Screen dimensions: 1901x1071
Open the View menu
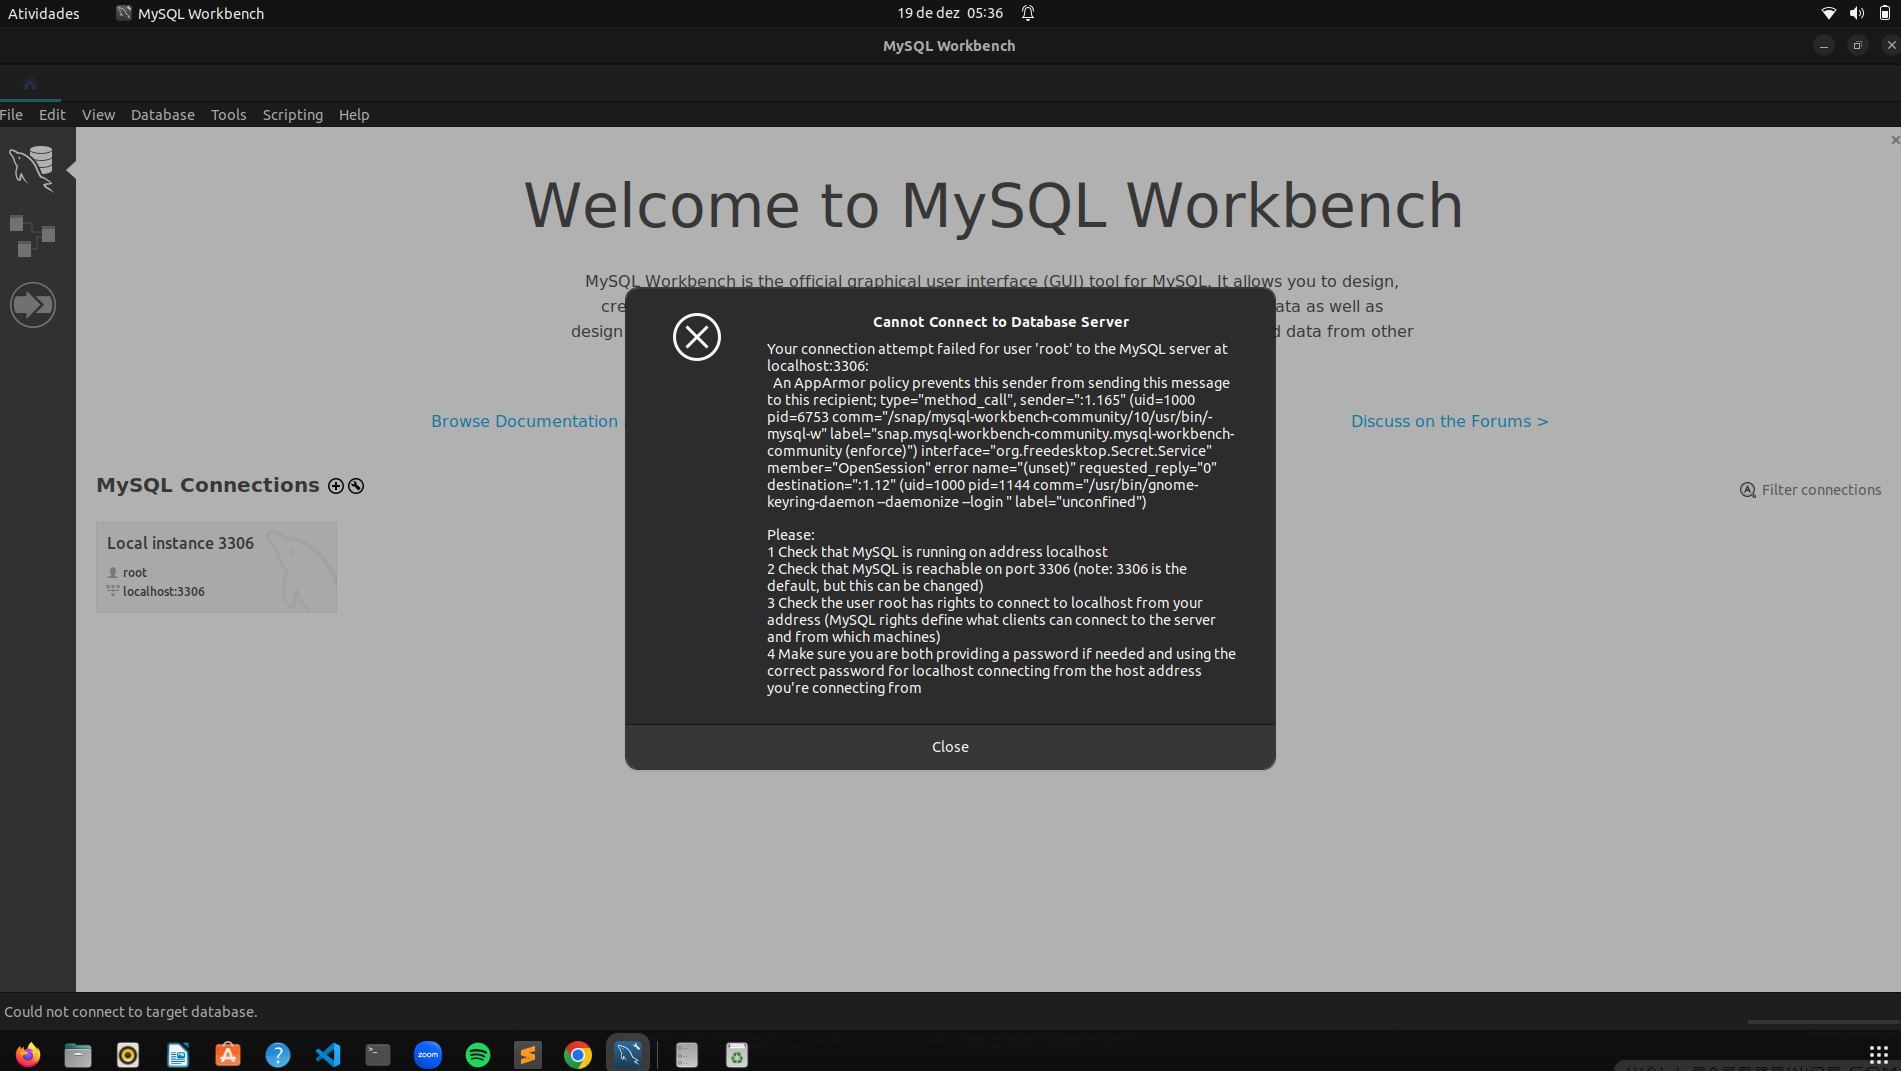click(x=98, y=115)
